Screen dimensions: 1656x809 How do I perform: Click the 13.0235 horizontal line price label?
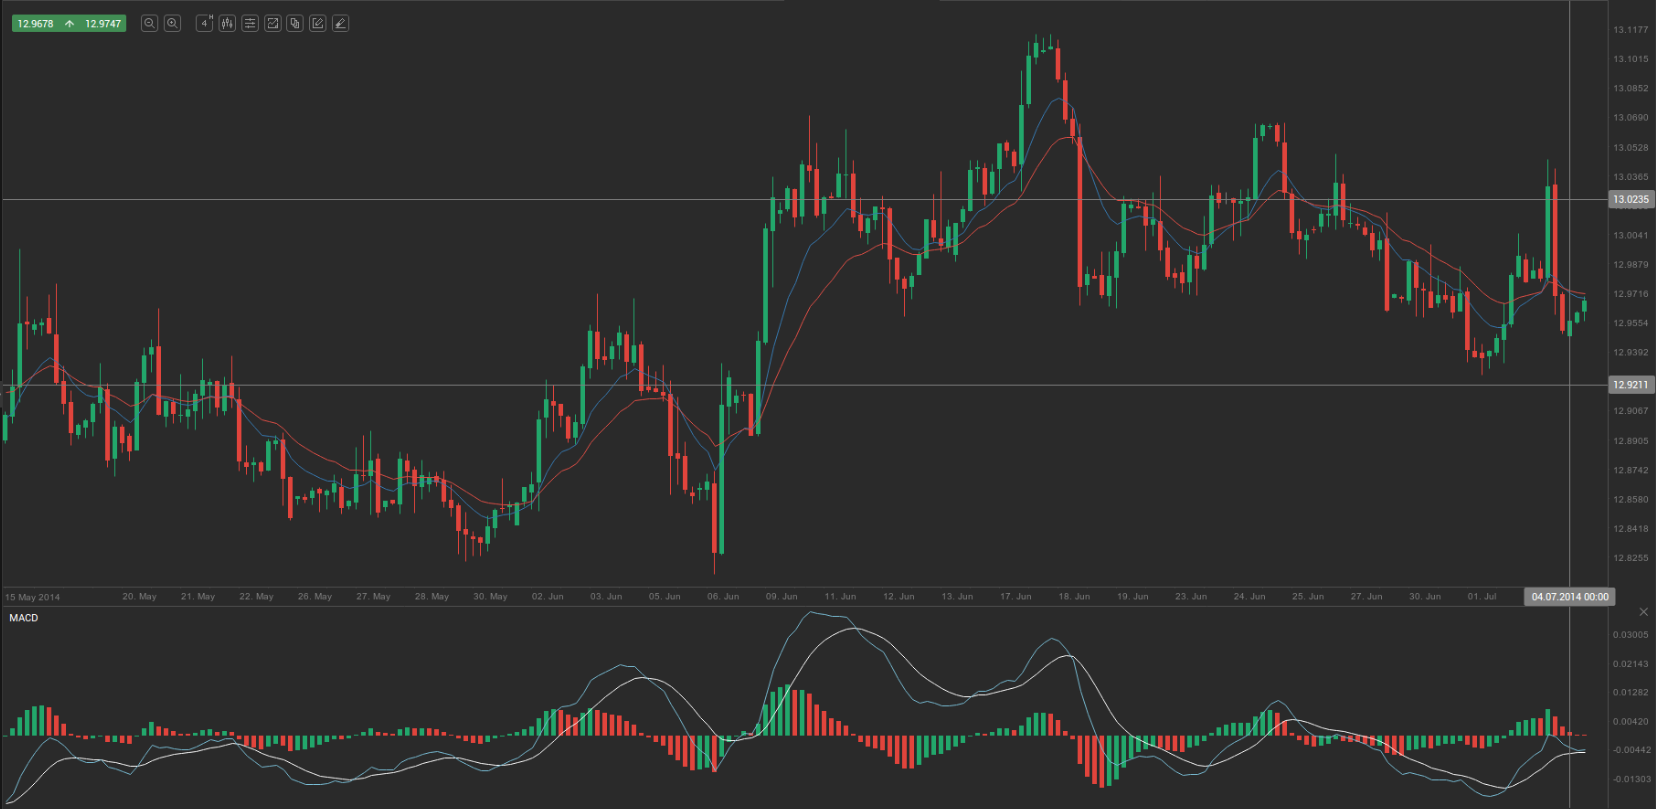[x=1630, y=200]
